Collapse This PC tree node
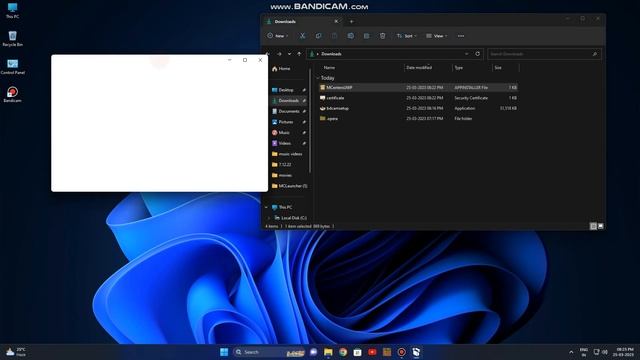The width and height of the screenshot is (640, 360). [x=267, y=207]
